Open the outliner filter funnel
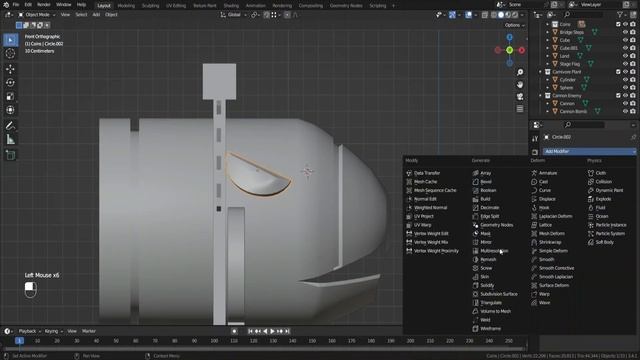This screenshot has height=360, width=640. [620, 15]
